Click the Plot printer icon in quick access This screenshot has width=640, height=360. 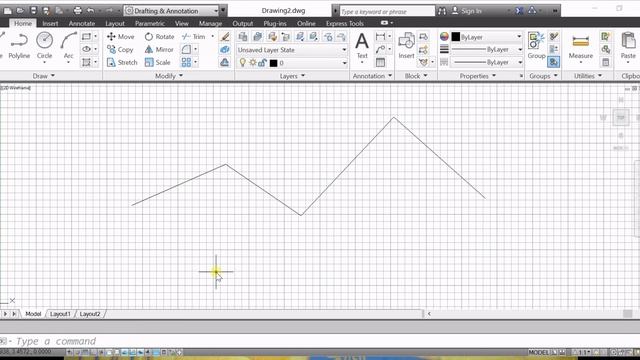78,11
